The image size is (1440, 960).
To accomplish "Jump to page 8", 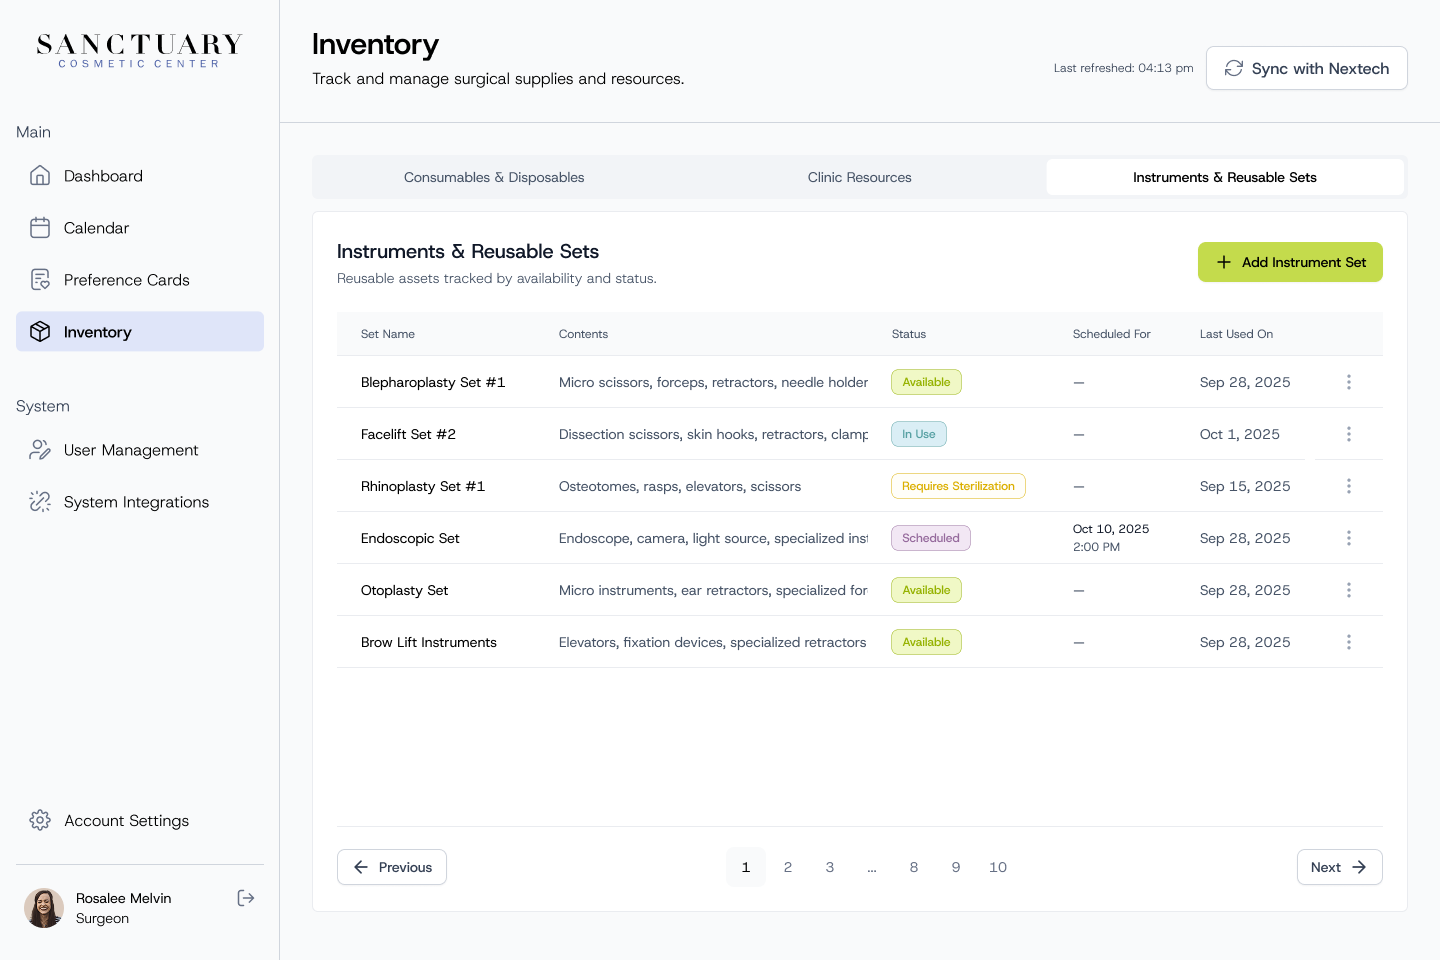I will [914, 867].
